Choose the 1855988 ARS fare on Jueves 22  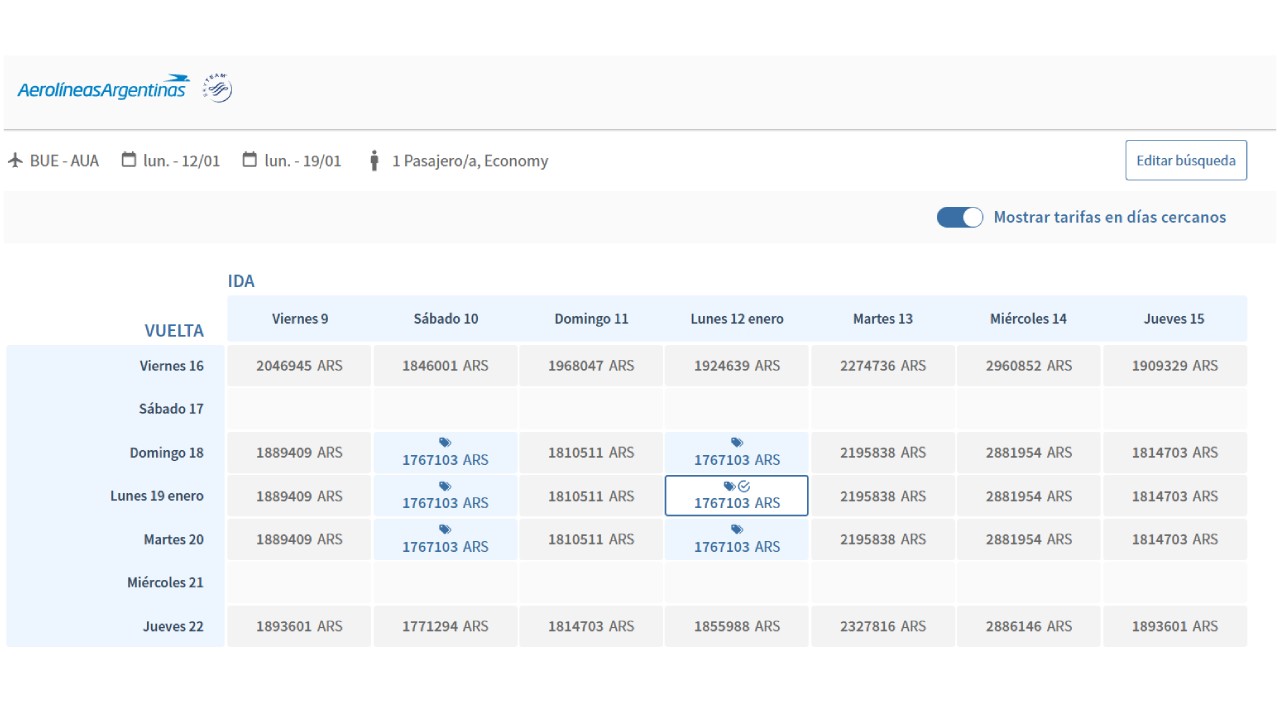[x=737, y=626]
